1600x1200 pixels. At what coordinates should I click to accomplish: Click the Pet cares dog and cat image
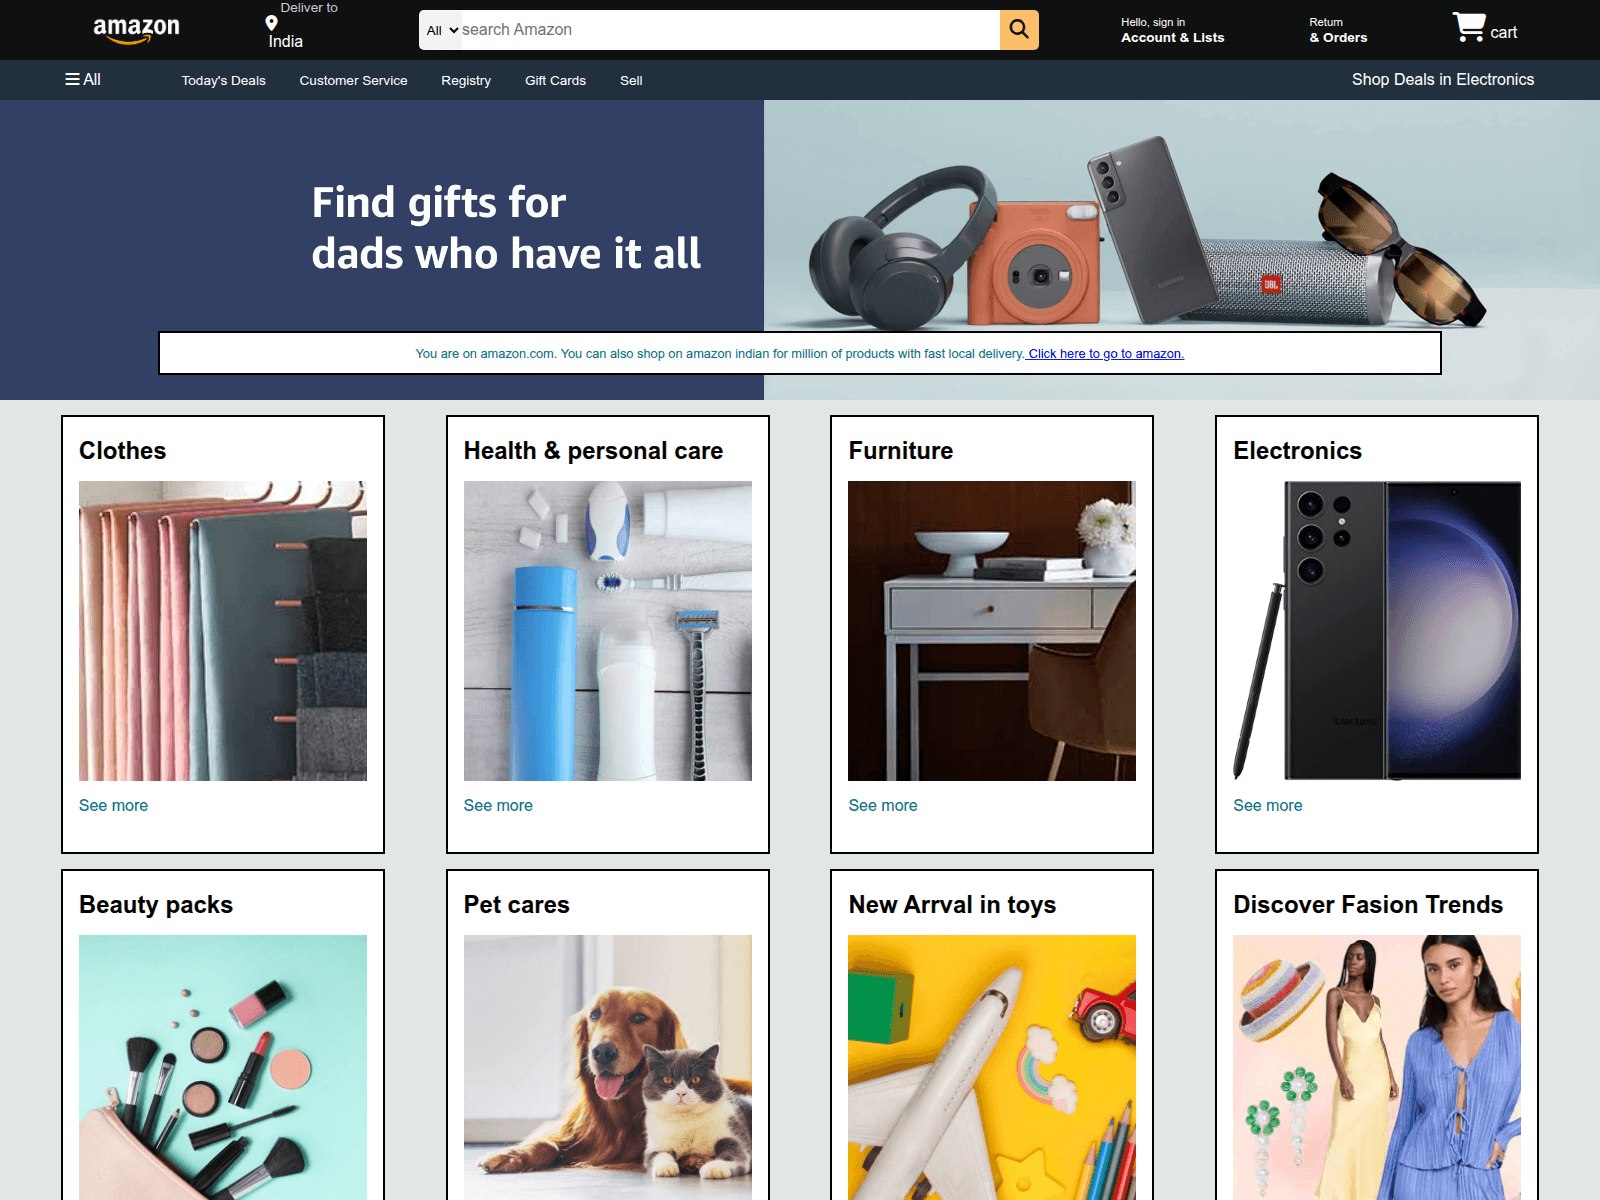pyautogui.click(x=608, y=1067)
